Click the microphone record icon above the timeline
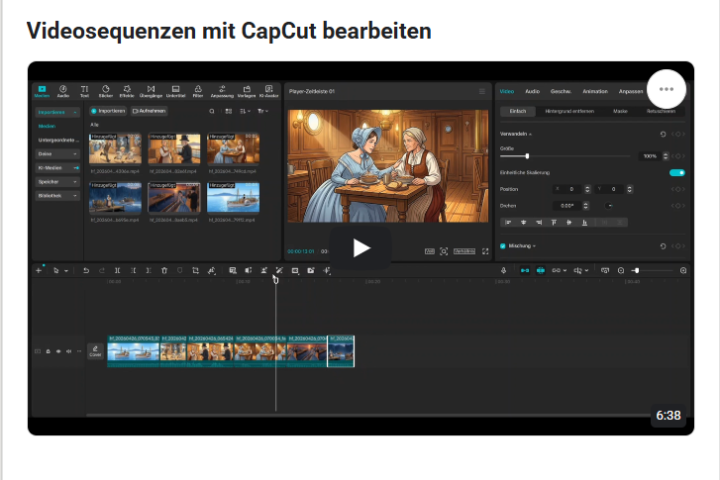Image resolution: width=720 pixels, height=480 pixels. [503, 271]
